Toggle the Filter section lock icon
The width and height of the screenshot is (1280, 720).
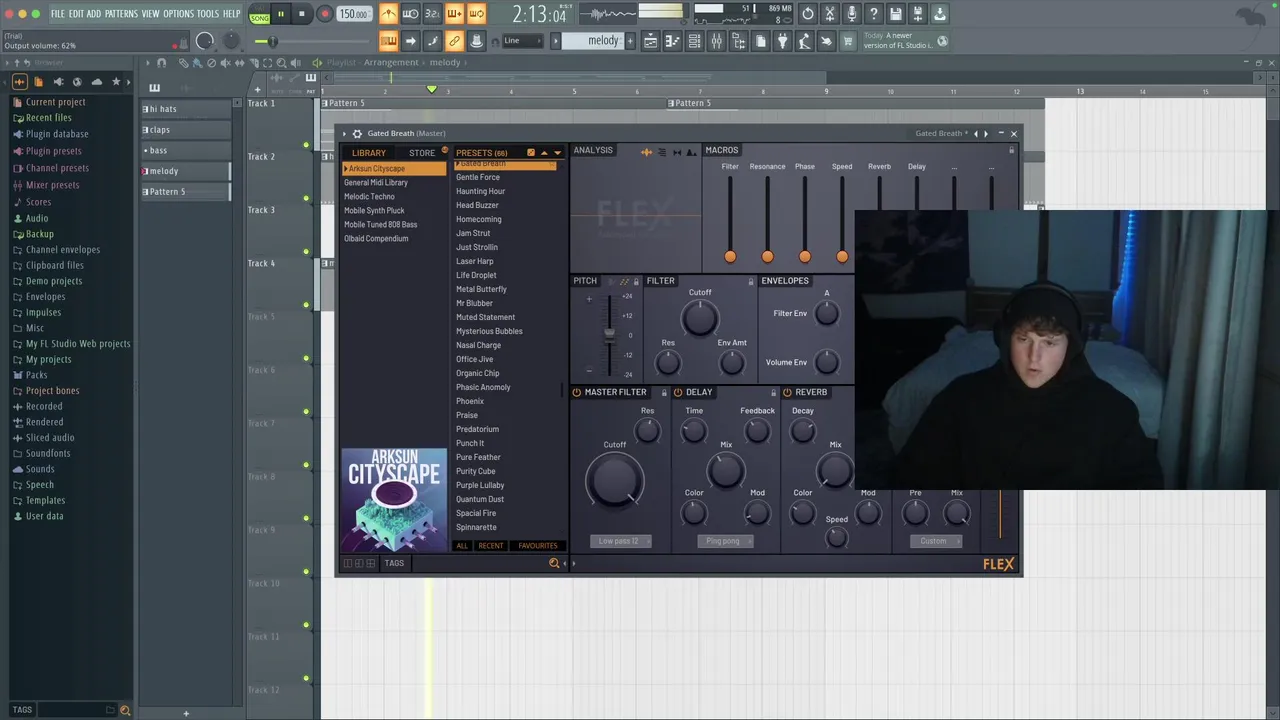pos(751,281)
